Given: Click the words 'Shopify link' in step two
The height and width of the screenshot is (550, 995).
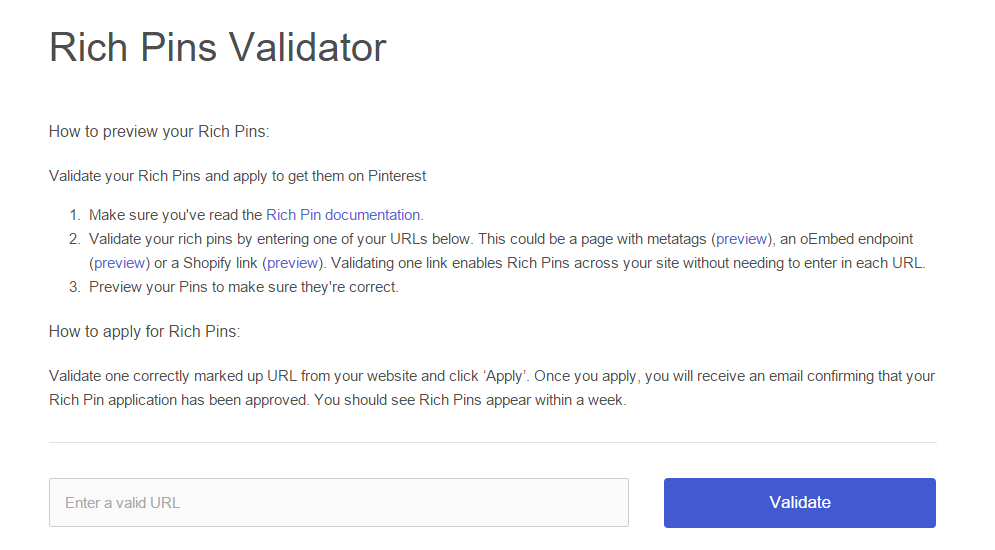Looking at the screenshot, I should (x=219, y=263).
